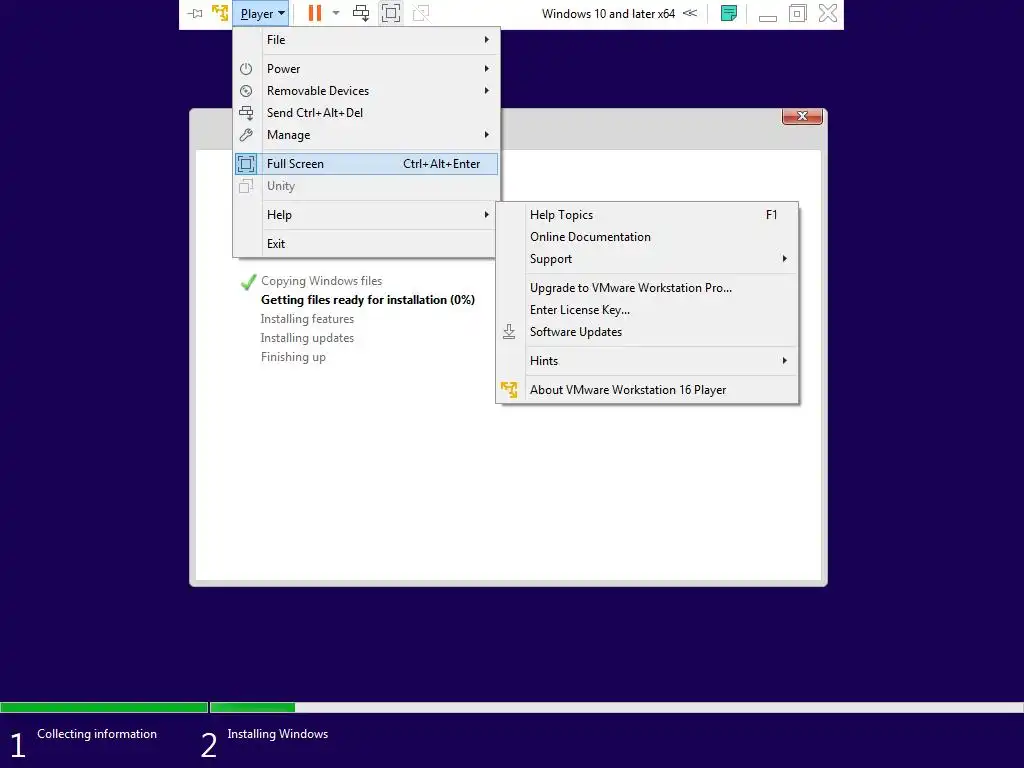Click the Help menu item
1024x768 pixels.
[x=366, y=215]
